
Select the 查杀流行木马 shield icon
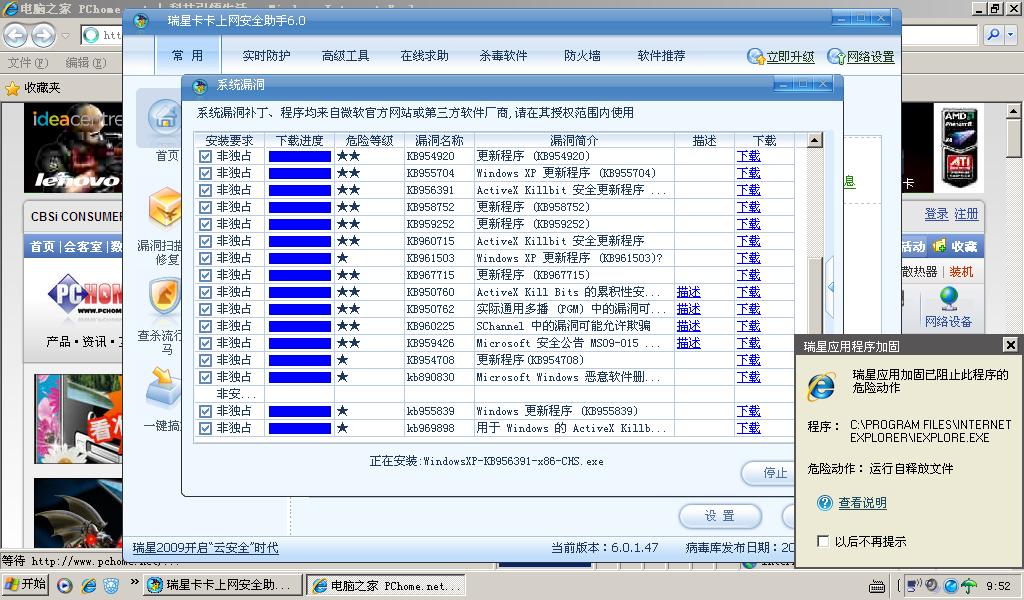click(165, 297)
